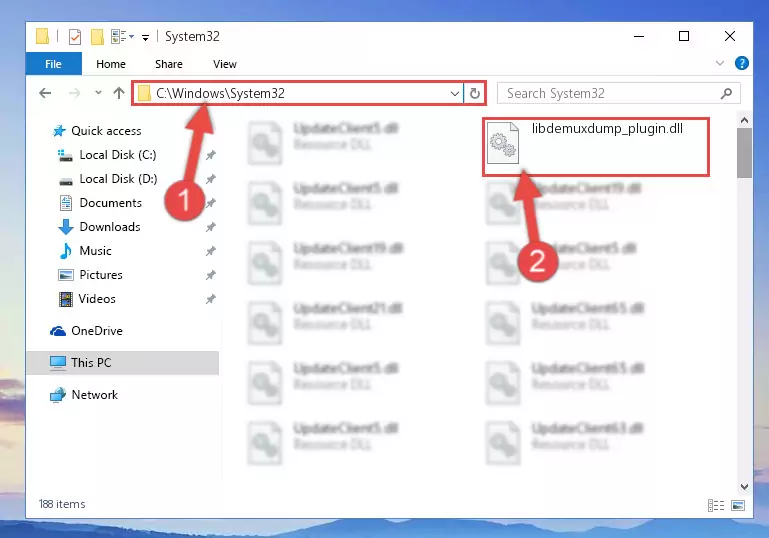The width and height of the screenshot is (769, 538).
Task: Click the vertical scrollbar thumb
Action: click(744, 154)
